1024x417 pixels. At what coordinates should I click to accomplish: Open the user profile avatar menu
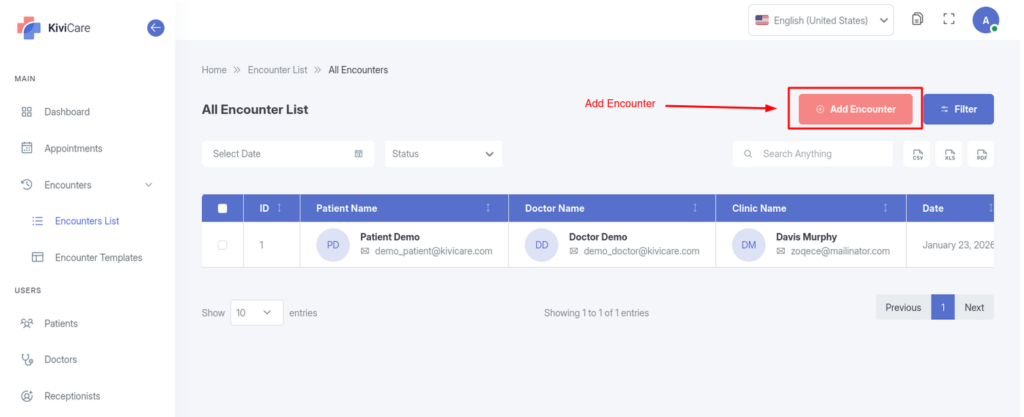(x=985, y=20)
